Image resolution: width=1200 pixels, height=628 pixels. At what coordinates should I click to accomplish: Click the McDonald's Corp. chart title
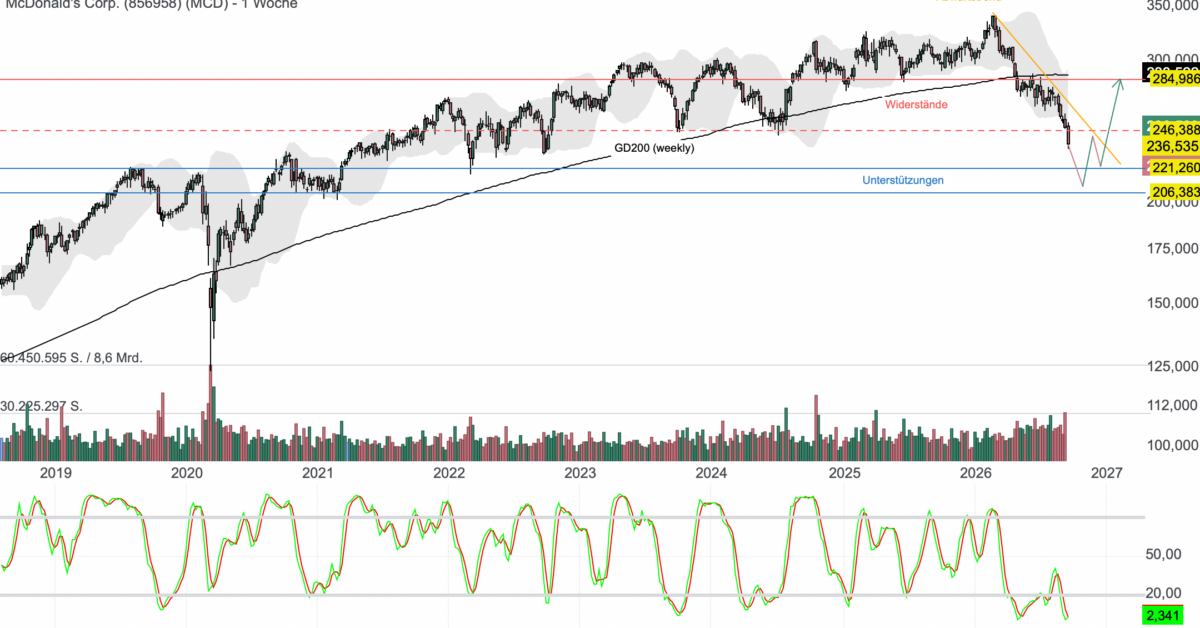149,4
